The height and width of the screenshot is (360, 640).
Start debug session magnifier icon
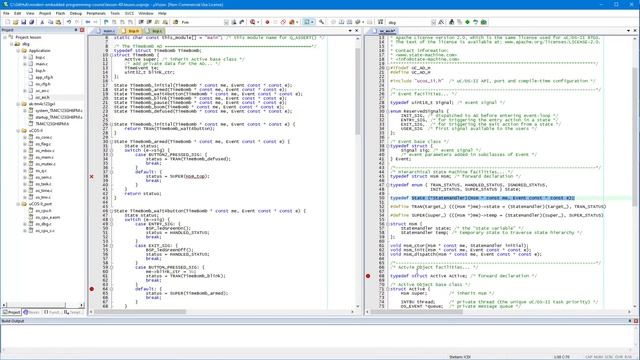(x=253, y=22)
